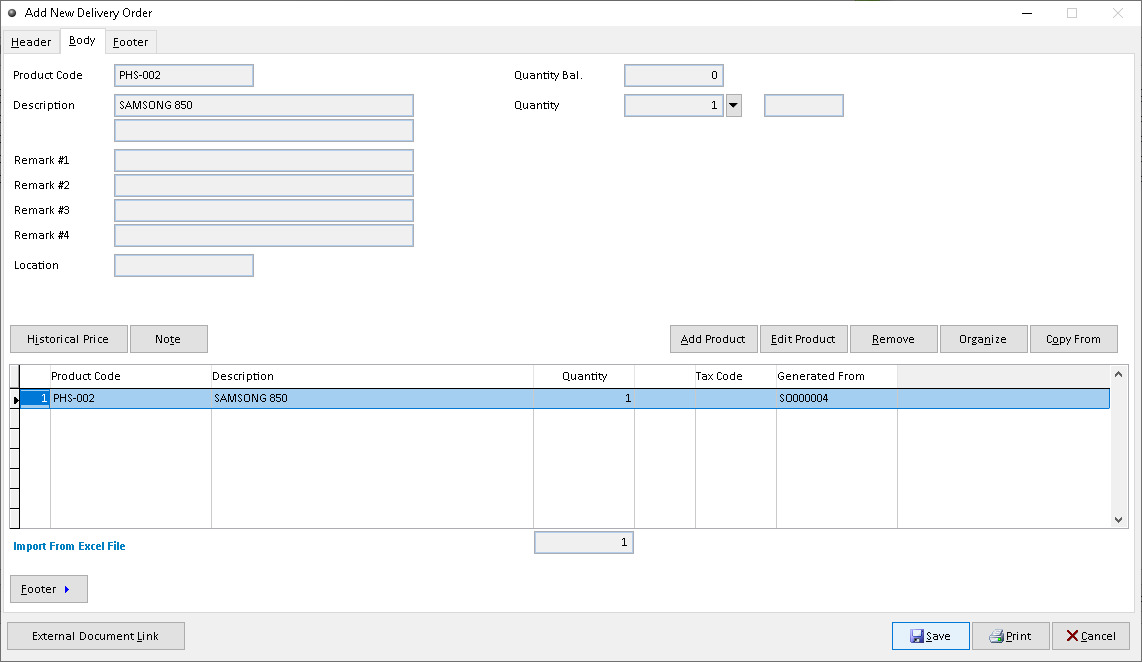Click Edit Product button
This screenshot has width=1142, height=662.
click(803, 339)
